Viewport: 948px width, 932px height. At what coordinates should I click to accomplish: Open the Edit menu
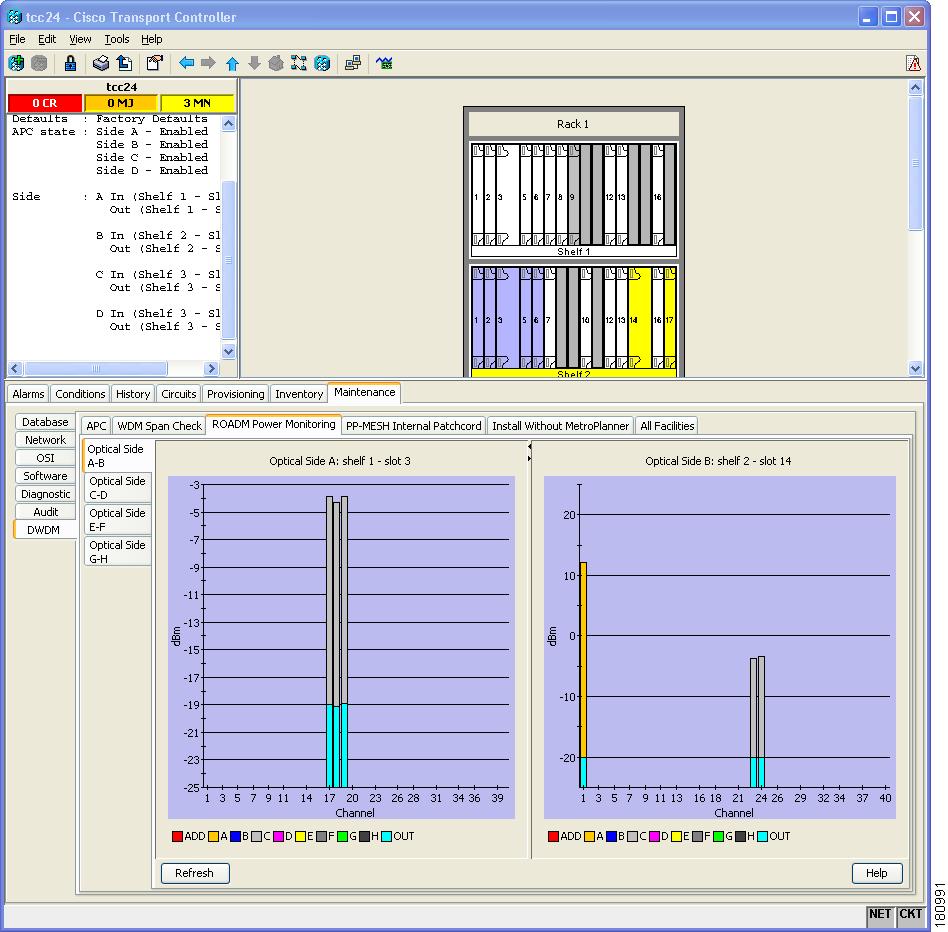tap(47, 39)
